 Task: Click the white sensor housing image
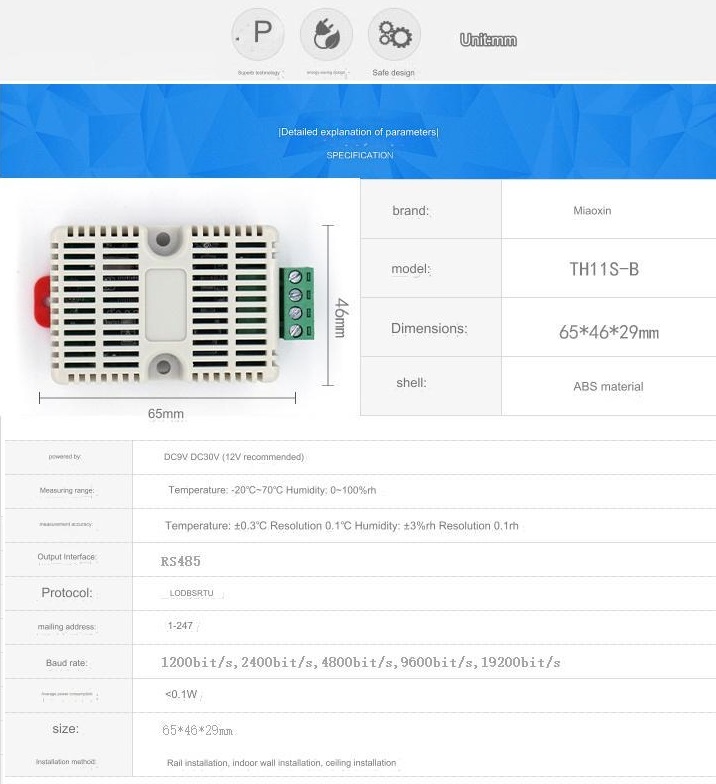(x=160, y=300)
